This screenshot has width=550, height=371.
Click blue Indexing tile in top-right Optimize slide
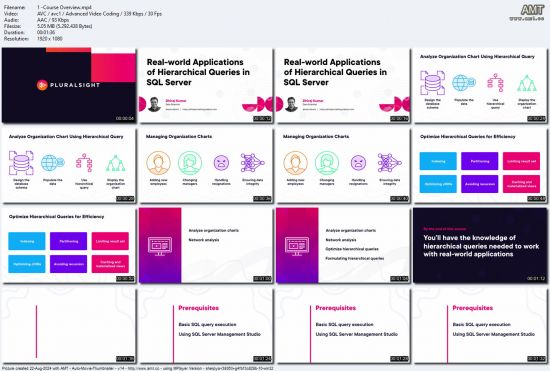438,161
